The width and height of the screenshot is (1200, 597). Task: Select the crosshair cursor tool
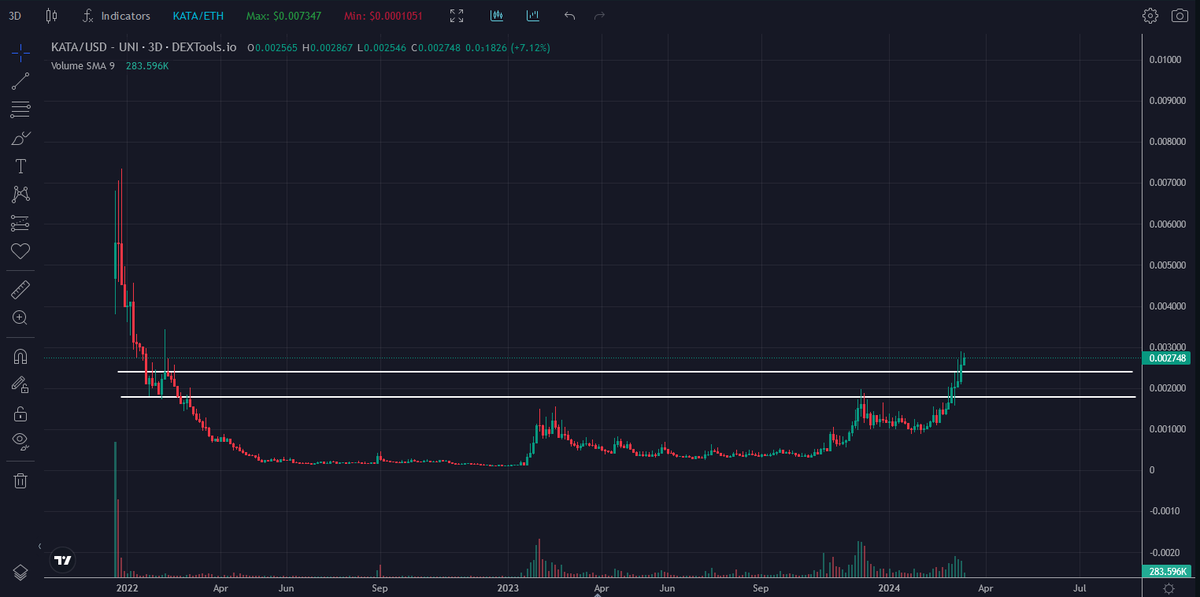(x=20, y=52)
